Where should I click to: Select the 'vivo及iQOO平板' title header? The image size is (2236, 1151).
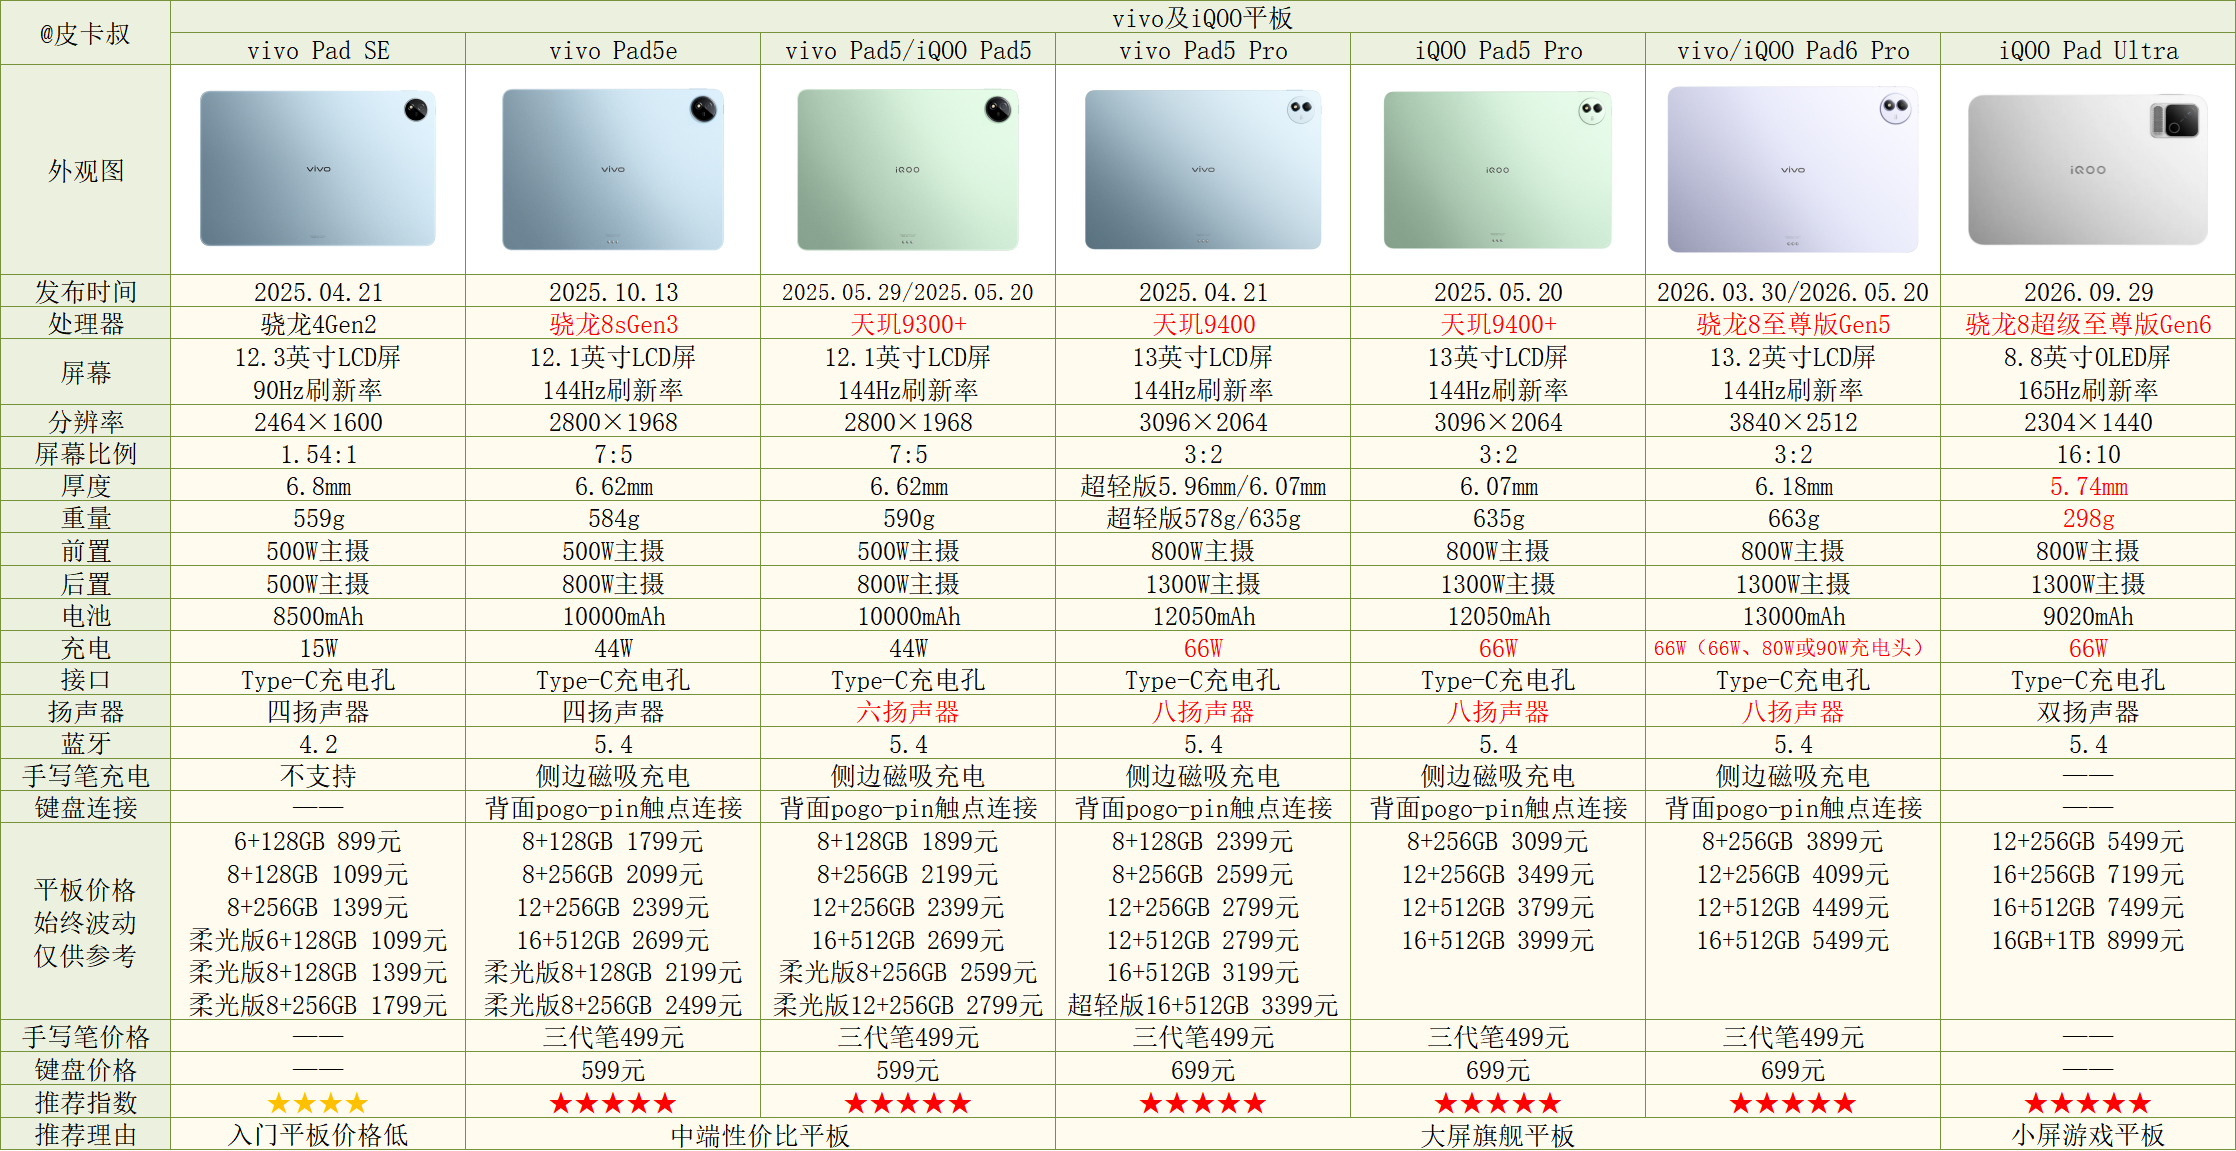(x=1203, y=17)
